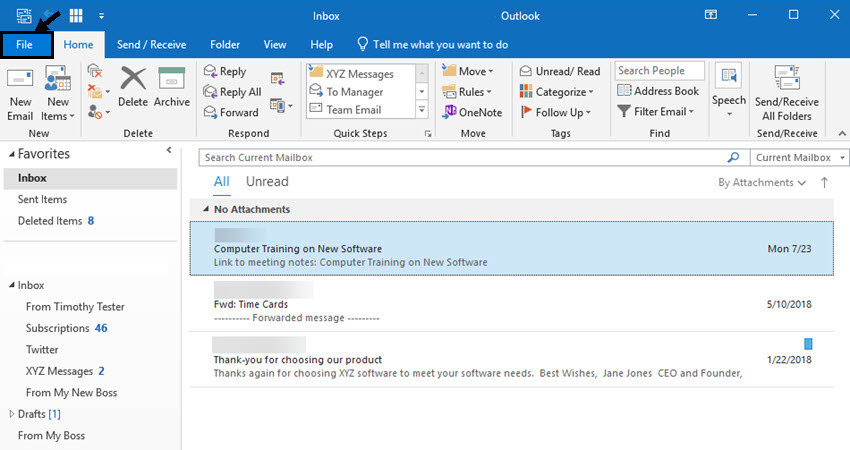Archive the selected message
The width and height of the screenshot is (850, 450).
pyautogui.click(x=172, y=87)
